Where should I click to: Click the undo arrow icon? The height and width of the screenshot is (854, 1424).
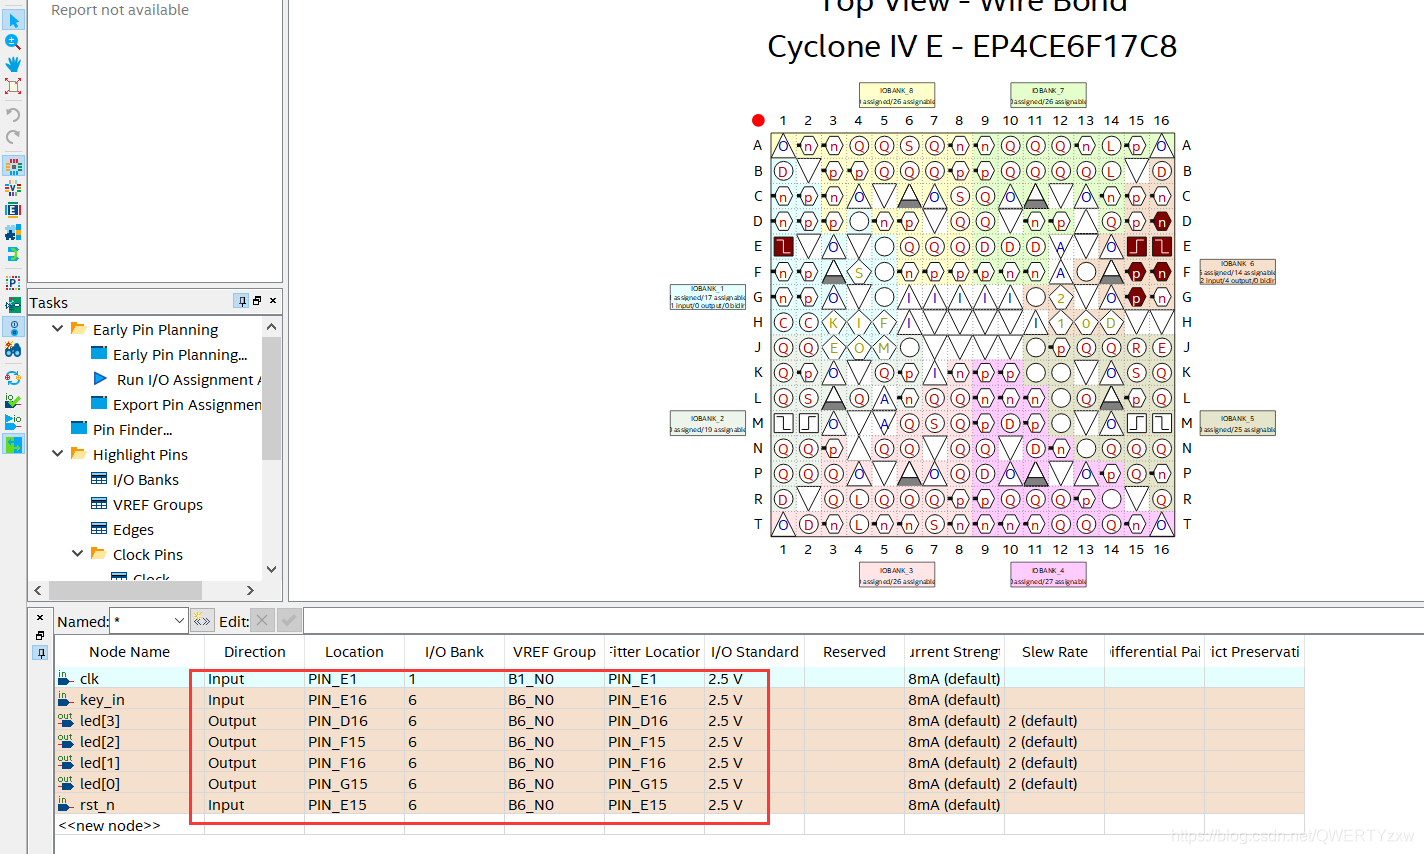pyautogui.click(x=13, y=114)
